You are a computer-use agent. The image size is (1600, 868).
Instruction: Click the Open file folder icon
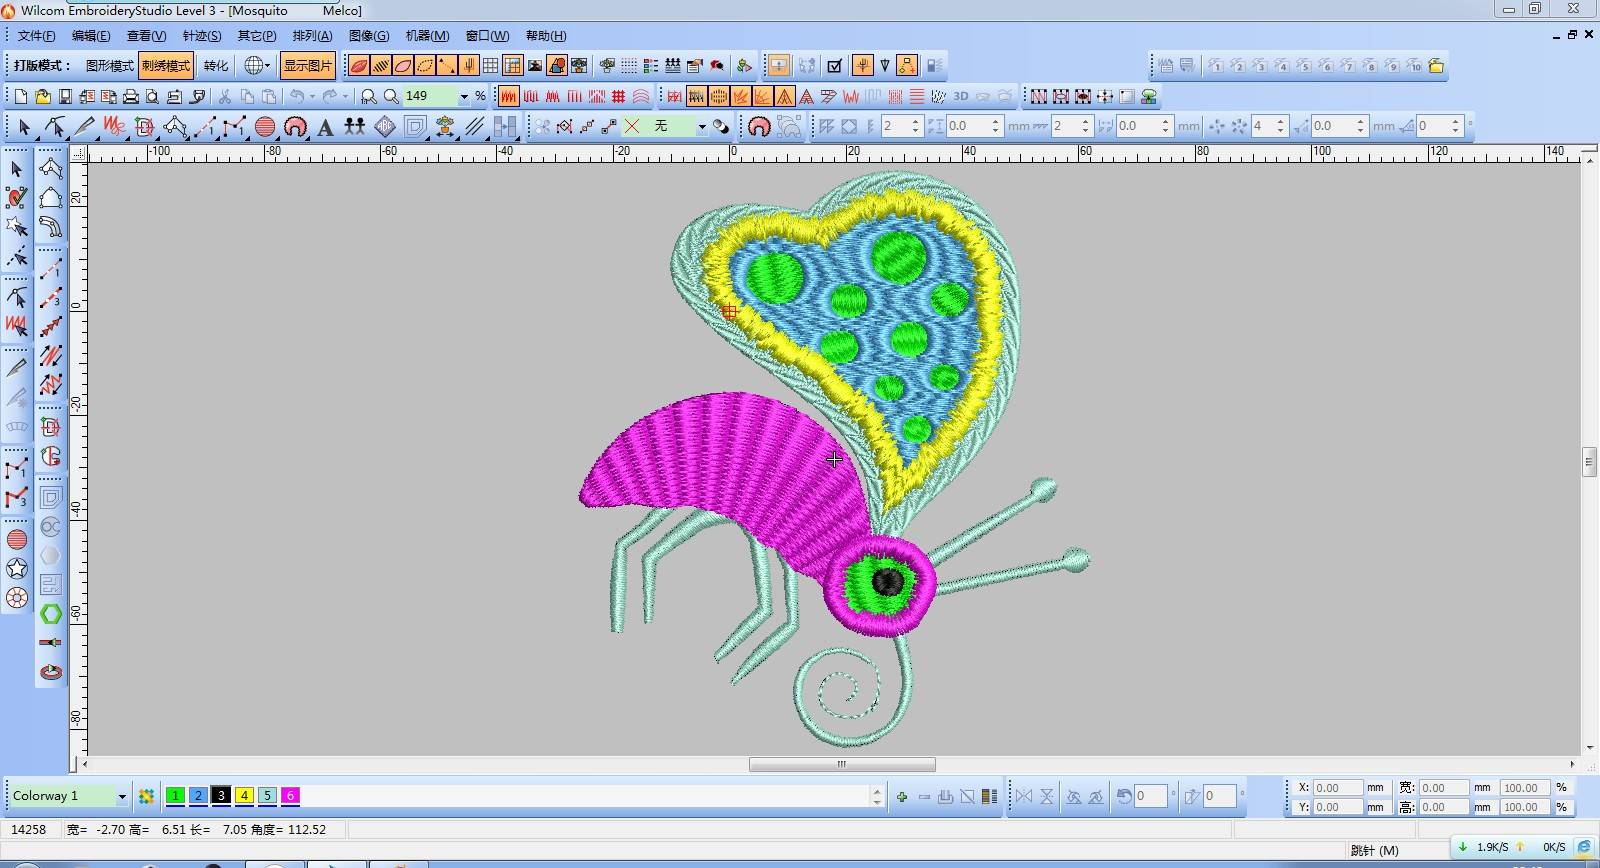[43, 97]
